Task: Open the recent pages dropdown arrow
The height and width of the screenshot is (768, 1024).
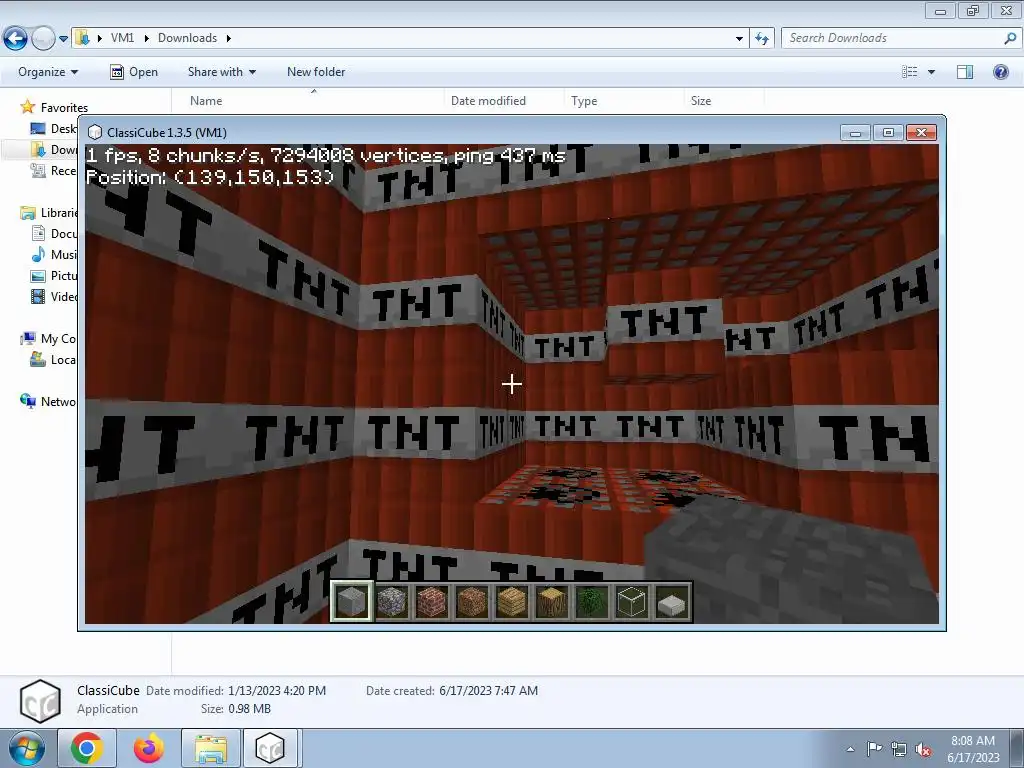Action: point(63,39)
